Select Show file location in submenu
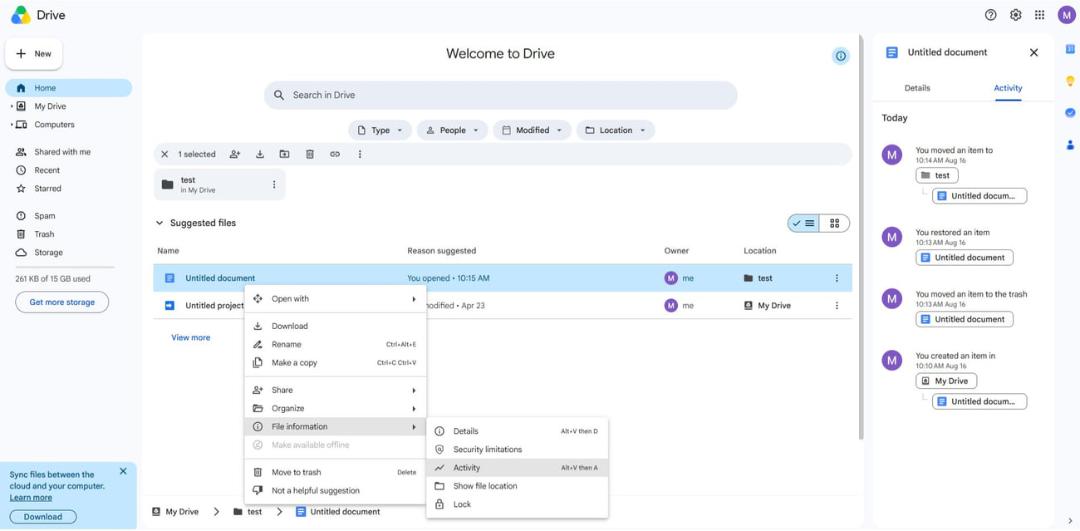The width and height of the screenshot is (1080, 531). pyautogui.click(x=517, y=486)
